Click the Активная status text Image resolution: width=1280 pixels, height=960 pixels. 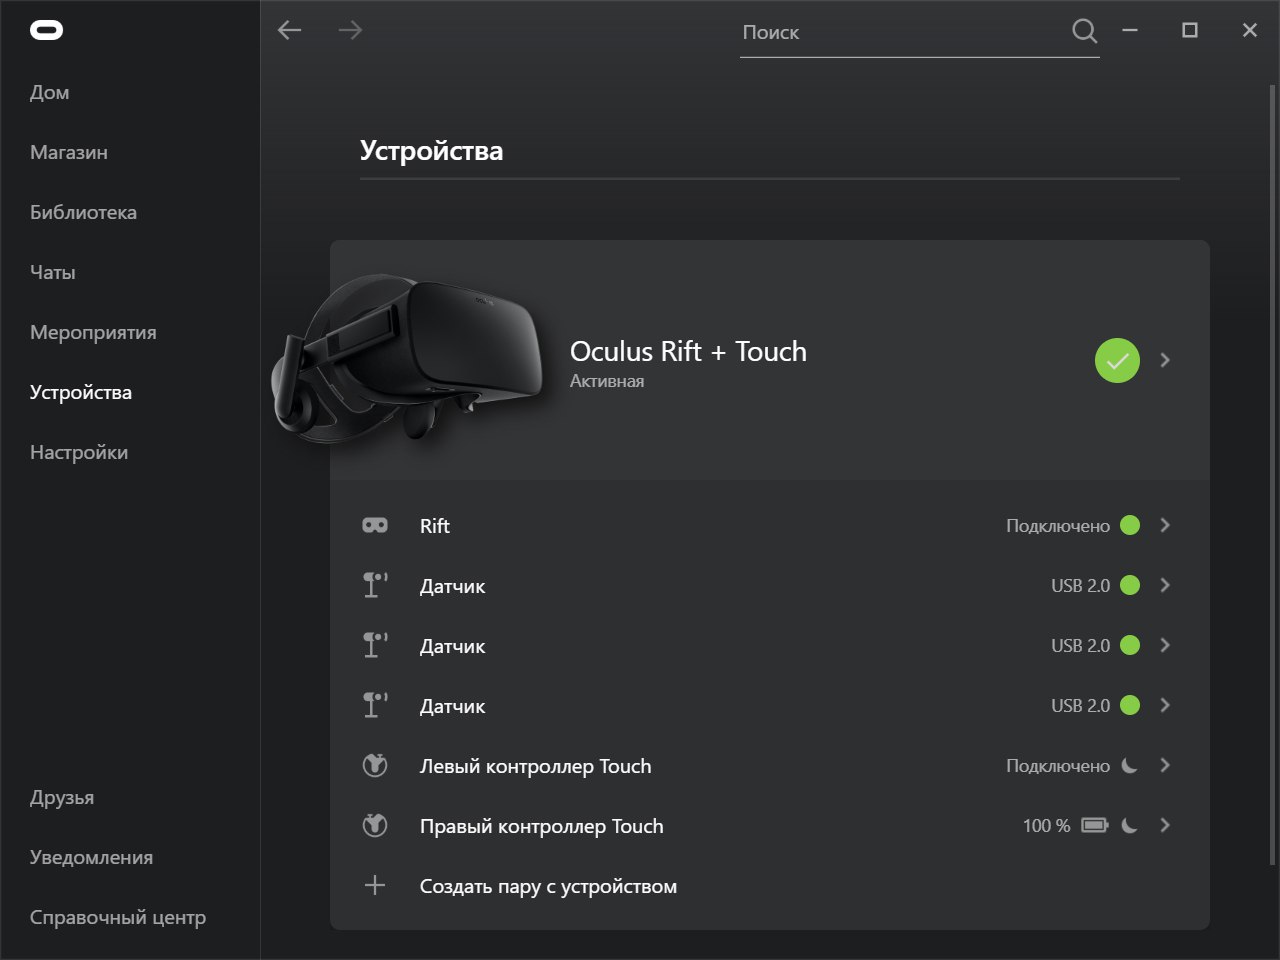(607, 381)
